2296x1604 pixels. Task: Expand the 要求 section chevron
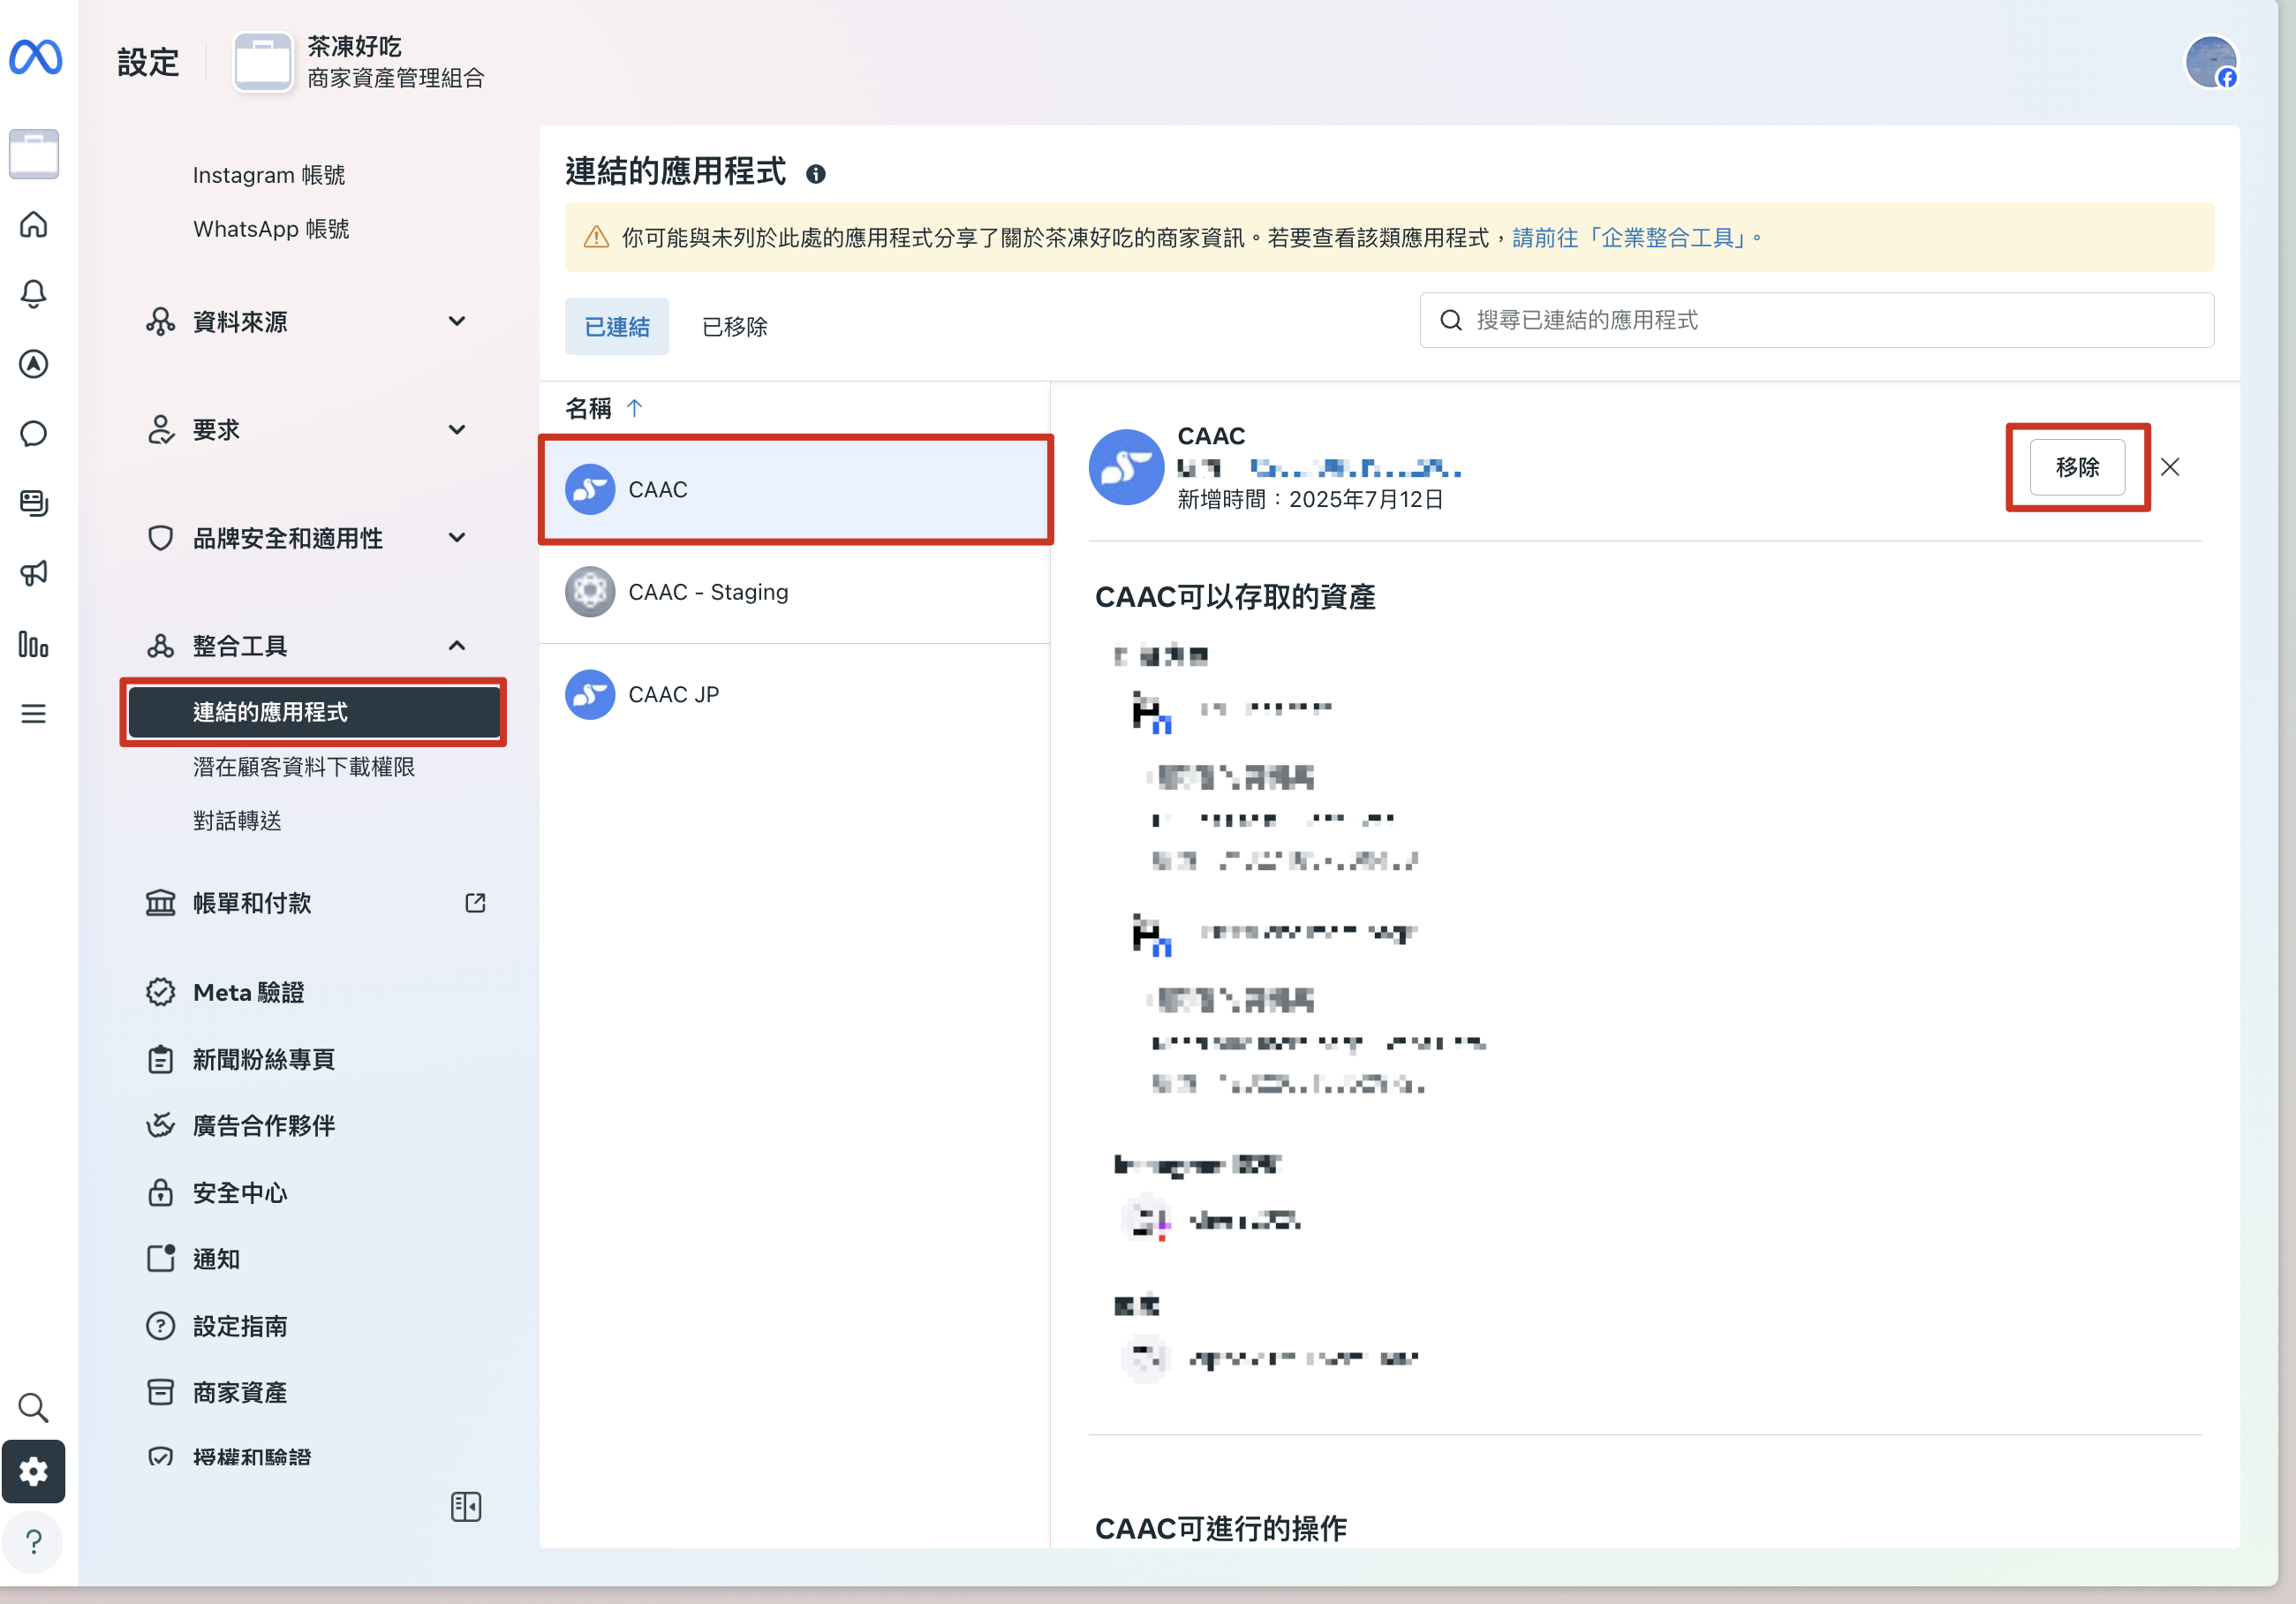point(457,430)
